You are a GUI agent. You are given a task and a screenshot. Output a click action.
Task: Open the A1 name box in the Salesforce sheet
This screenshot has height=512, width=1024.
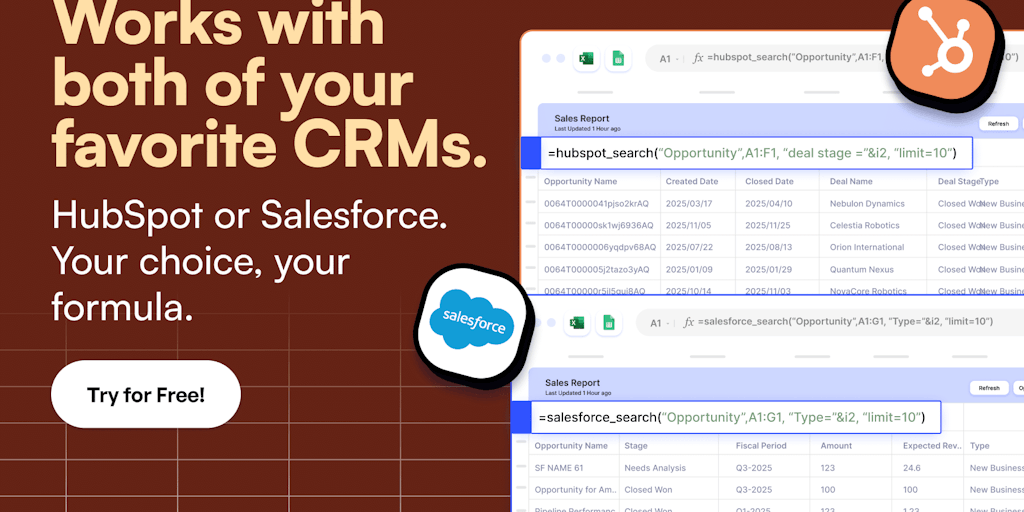pyautogui.click(x=659, y=323)
